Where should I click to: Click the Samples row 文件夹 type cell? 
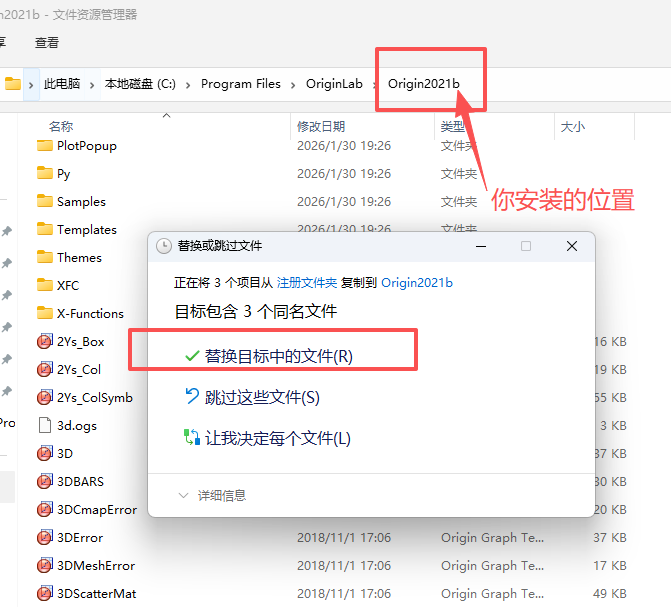(x=459, y=201)
